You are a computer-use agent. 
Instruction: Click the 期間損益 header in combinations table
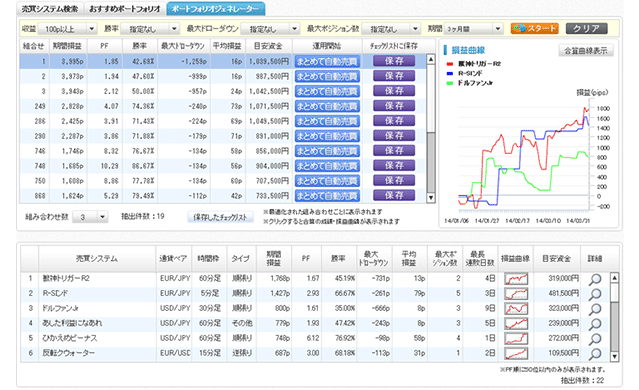click(x=67, y=46)
